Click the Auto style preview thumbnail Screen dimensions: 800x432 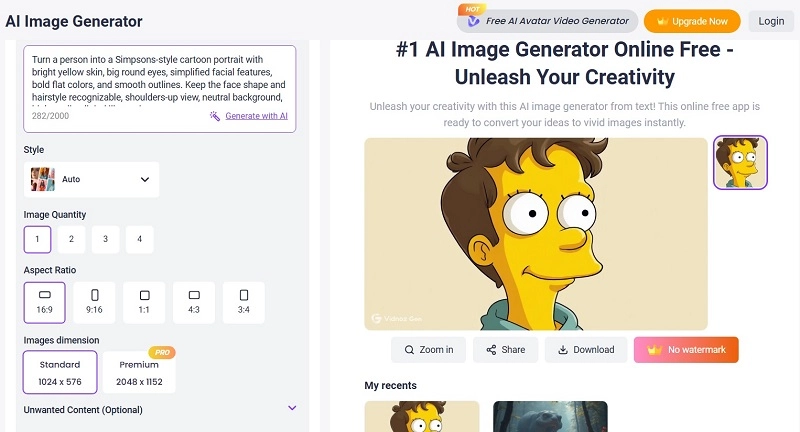pyautogui.click(x=43, y=180)
